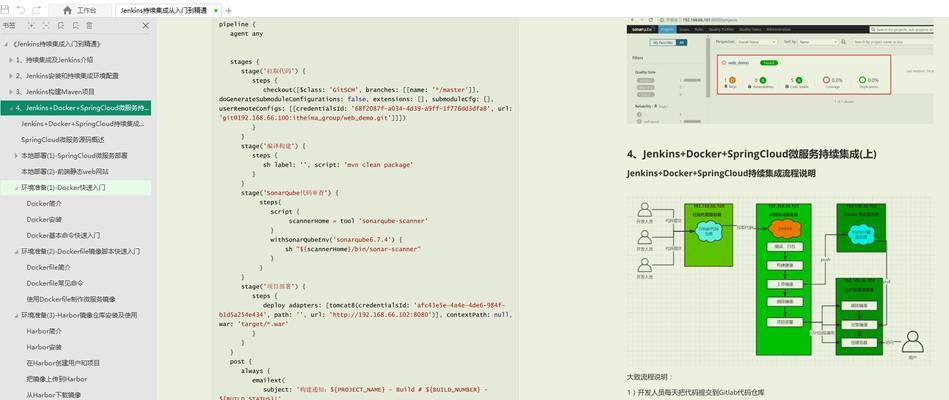The height and width of the screenshot is (400, 949).
Task: Open bookmark Docker简介
Action: coord(44,203)
